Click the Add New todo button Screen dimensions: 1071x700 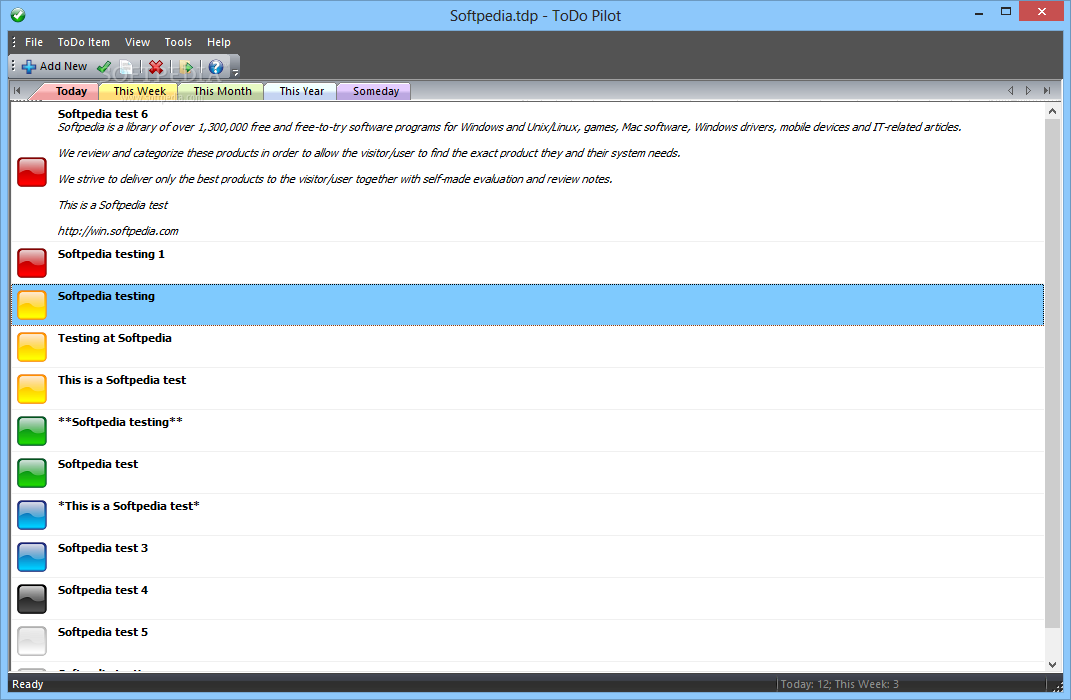[55, 66]
